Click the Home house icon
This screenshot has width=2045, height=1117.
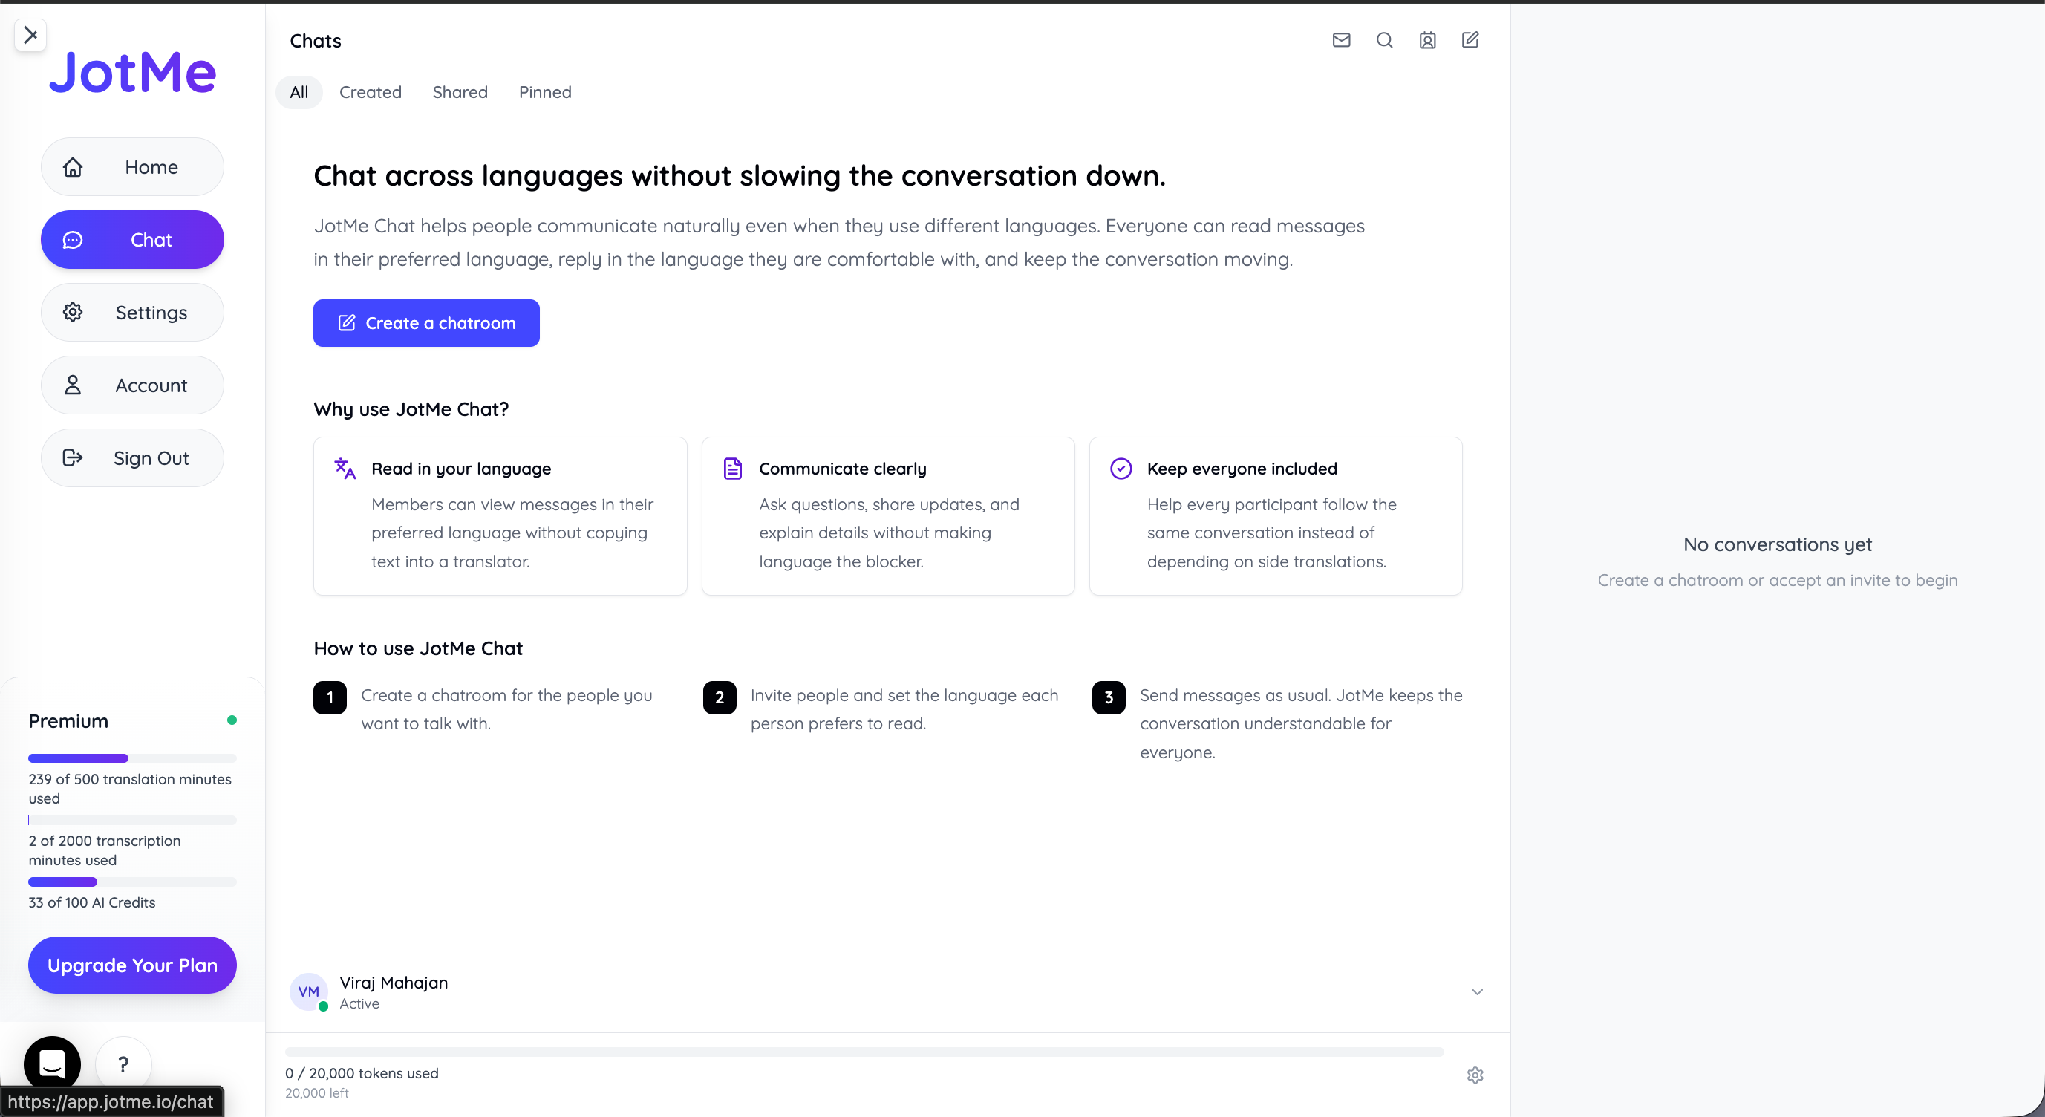[73, 167]
